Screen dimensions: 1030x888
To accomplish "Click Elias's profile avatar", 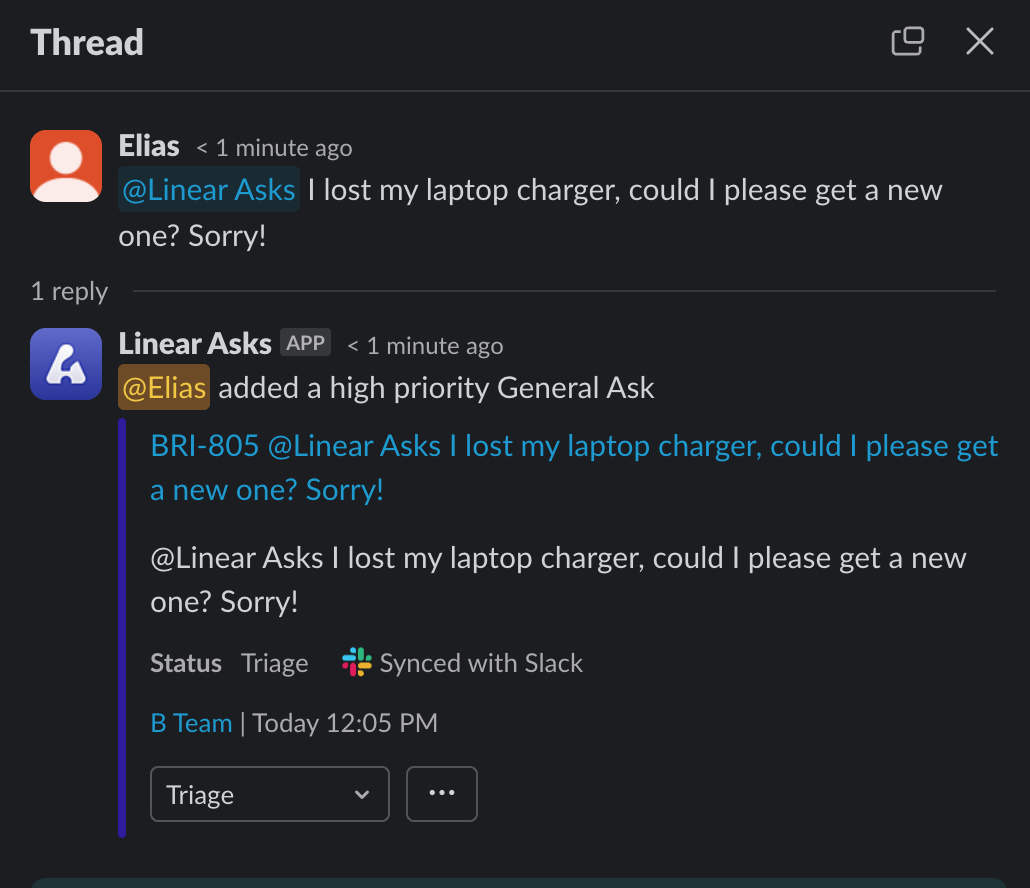I will tap(65, 165).
